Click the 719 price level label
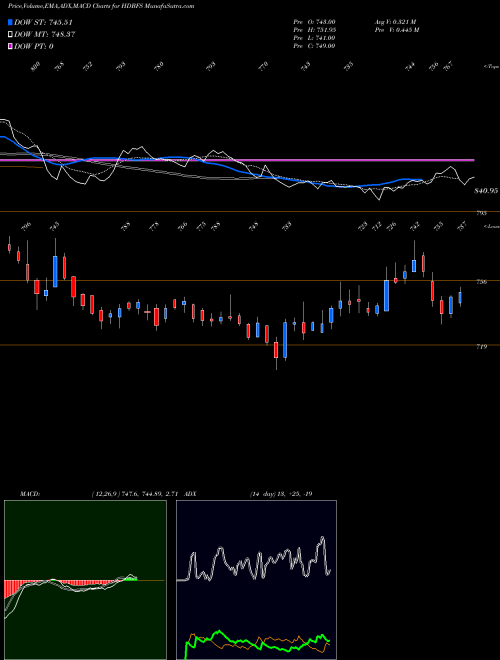This screenshot has width=500, height=660. 481,346
